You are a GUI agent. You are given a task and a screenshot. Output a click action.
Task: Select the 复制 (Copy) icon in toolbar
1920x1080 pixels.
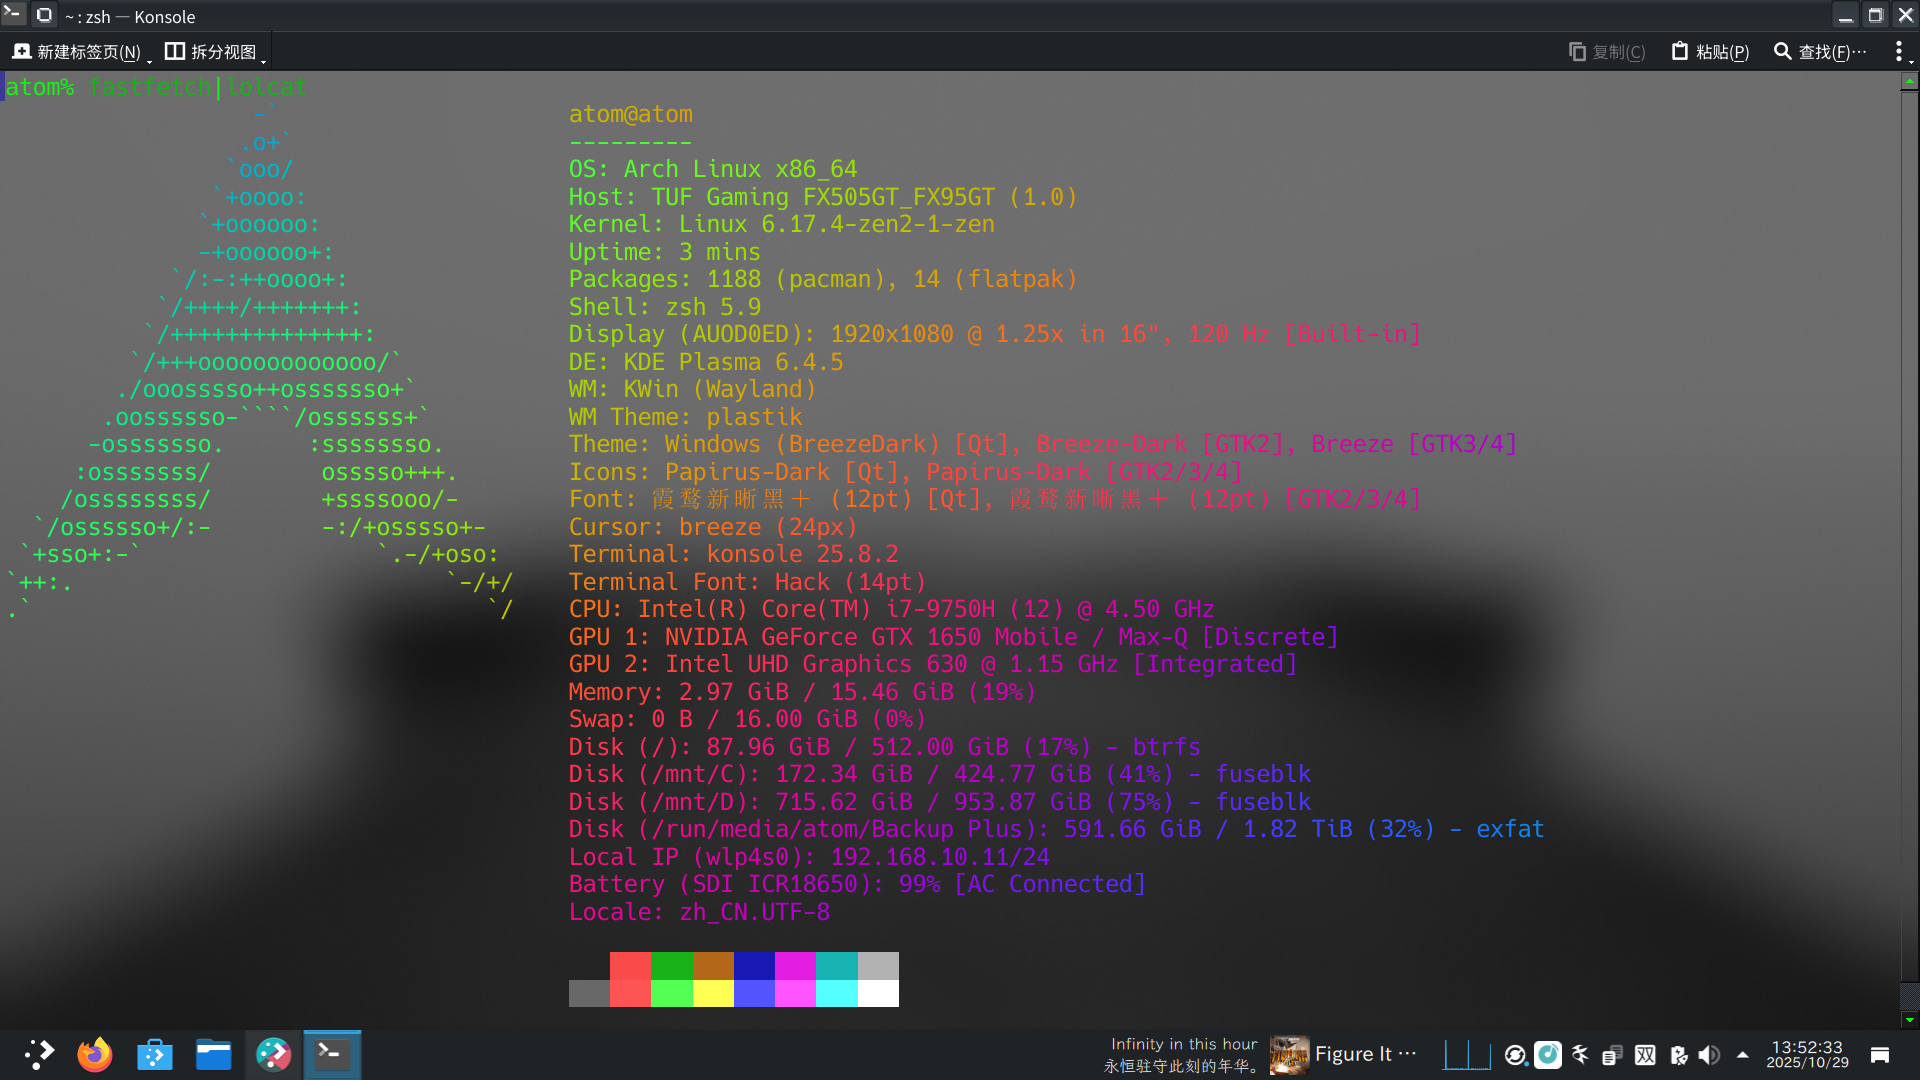coord(1577,51)
